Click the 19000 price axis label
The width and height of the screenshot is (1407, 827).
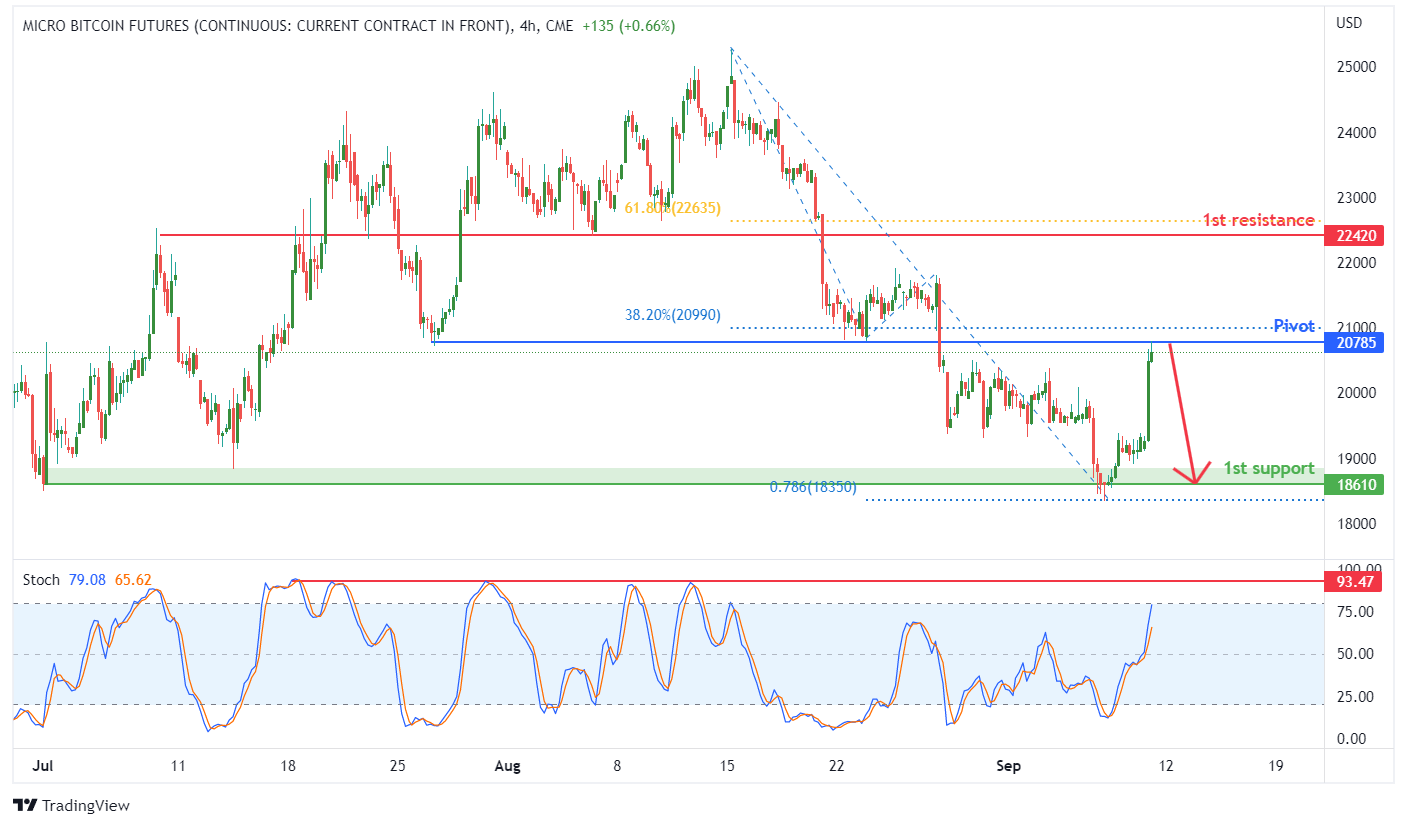click(x=1355, y=459)
